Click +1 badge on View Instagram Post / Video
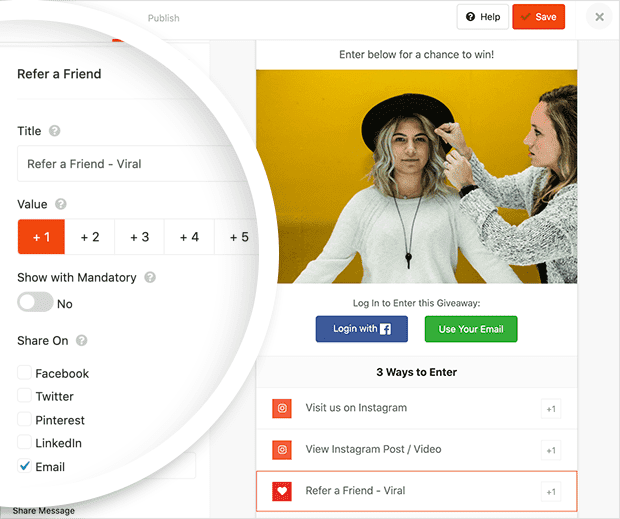 [x=551, y=451]
